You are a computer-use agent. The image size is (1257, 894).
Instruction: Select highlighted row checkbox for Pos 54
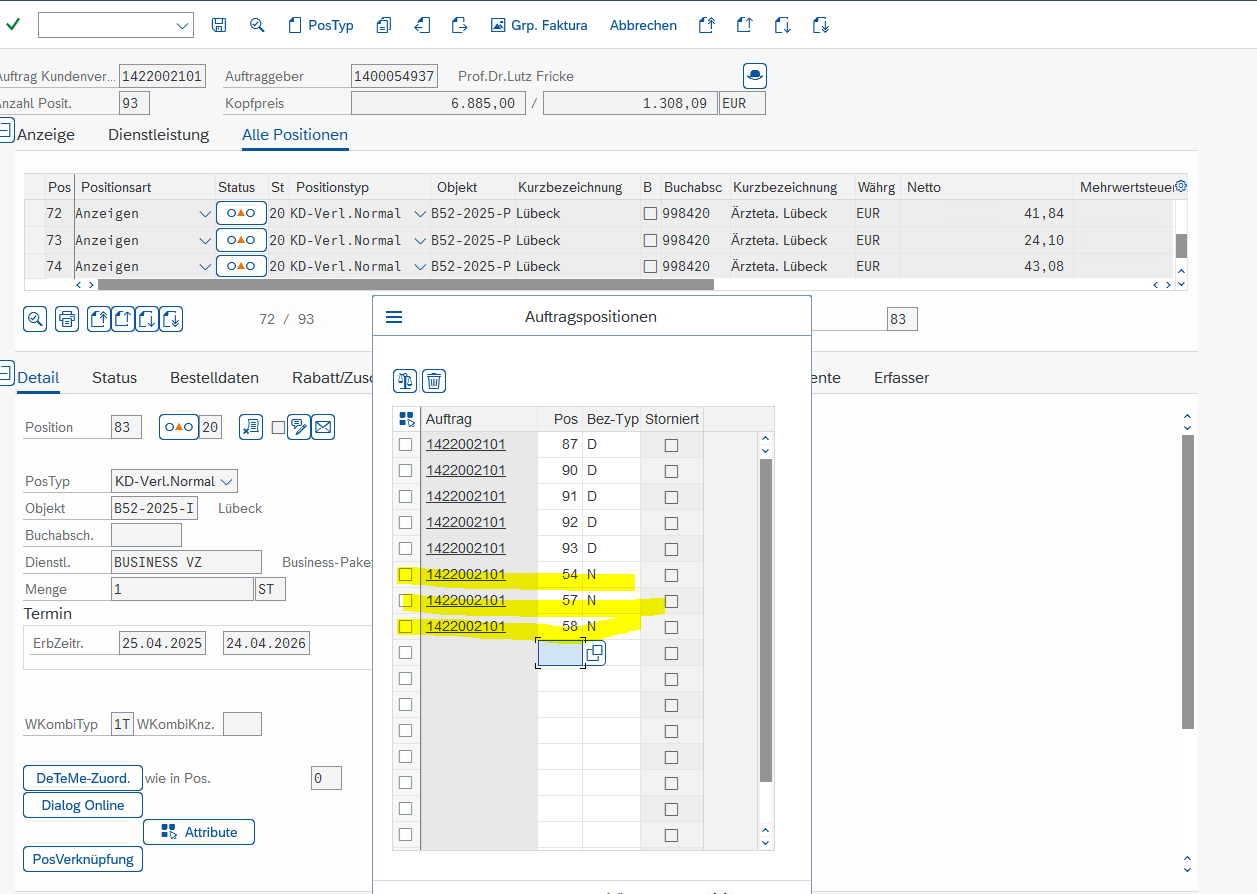(x=405, y=575)
